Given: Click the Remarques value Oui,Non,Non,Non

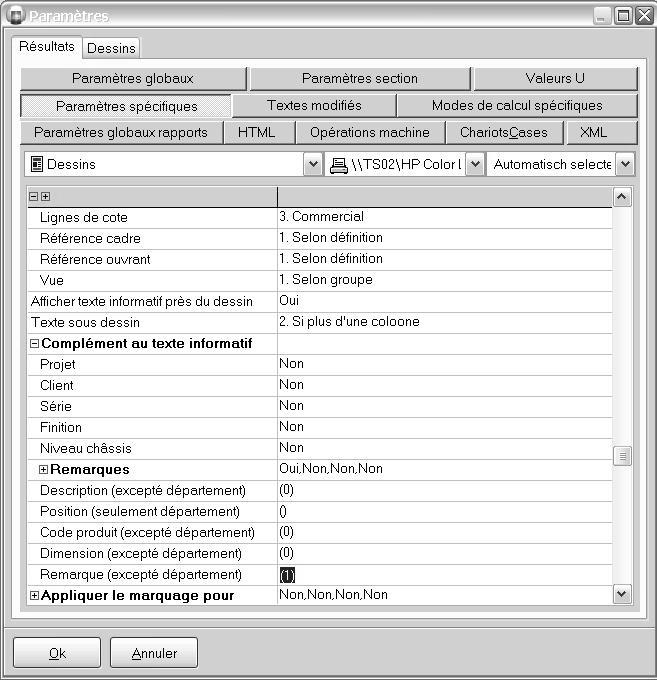Looking at the screenshot, I should (x=331, y=469).
